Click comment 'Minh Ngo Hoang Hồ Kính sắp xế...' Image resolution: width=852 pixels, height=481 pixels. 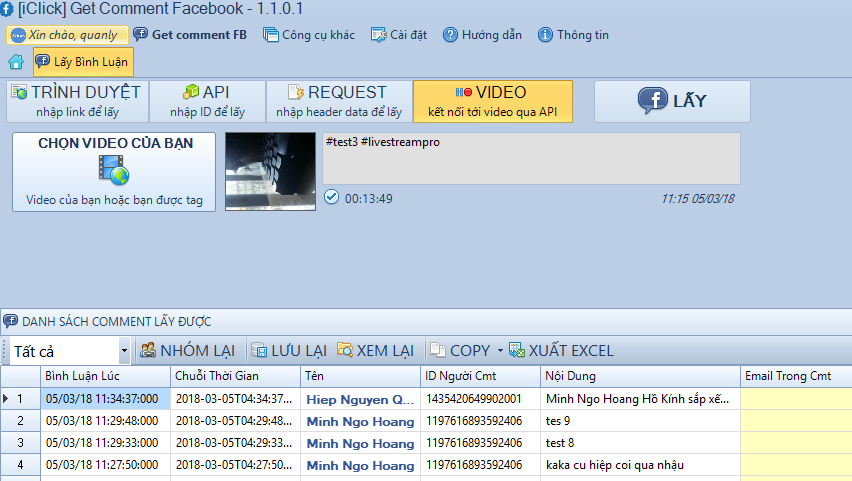[640, 399]
